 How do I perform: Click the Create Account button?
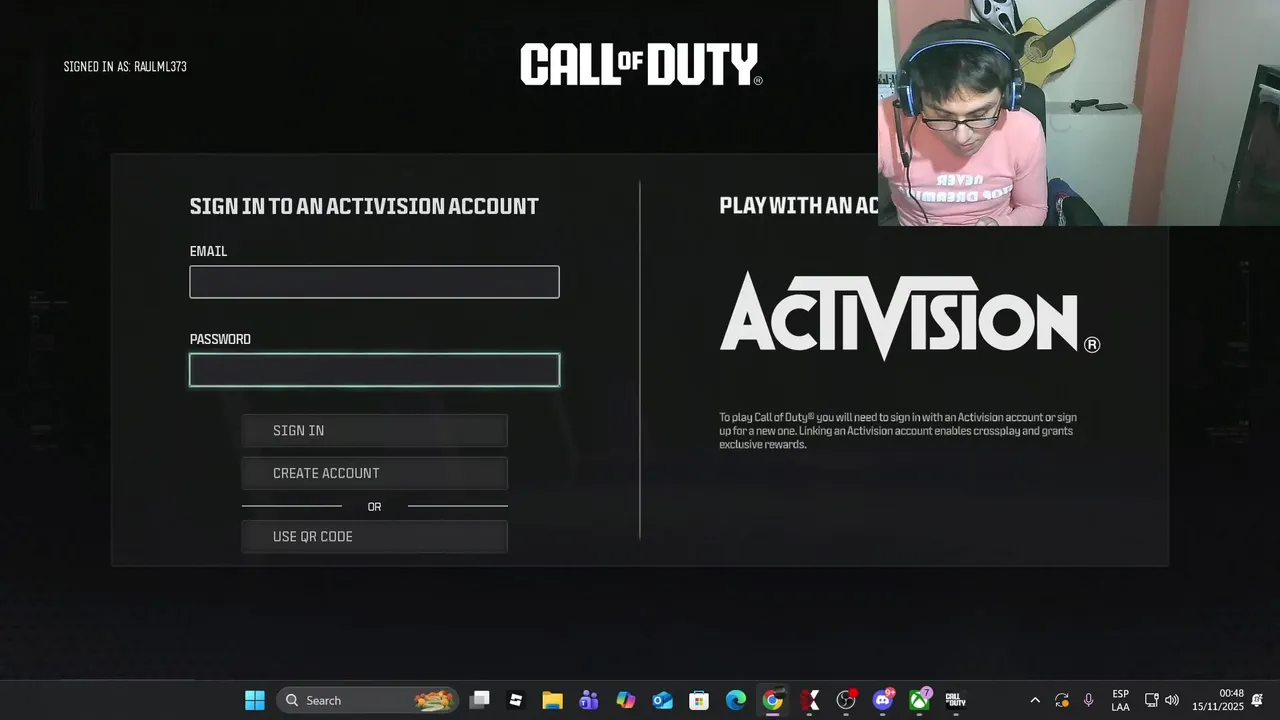pyautogui.click(x=374, y=473)
